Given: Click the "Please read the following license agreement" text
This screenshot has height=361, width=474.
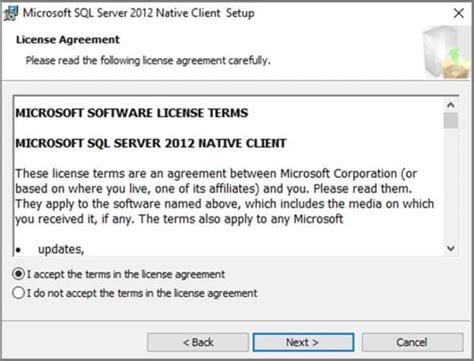Looking at the screenshot, I should pyautogui.click(x=148, y=61).
